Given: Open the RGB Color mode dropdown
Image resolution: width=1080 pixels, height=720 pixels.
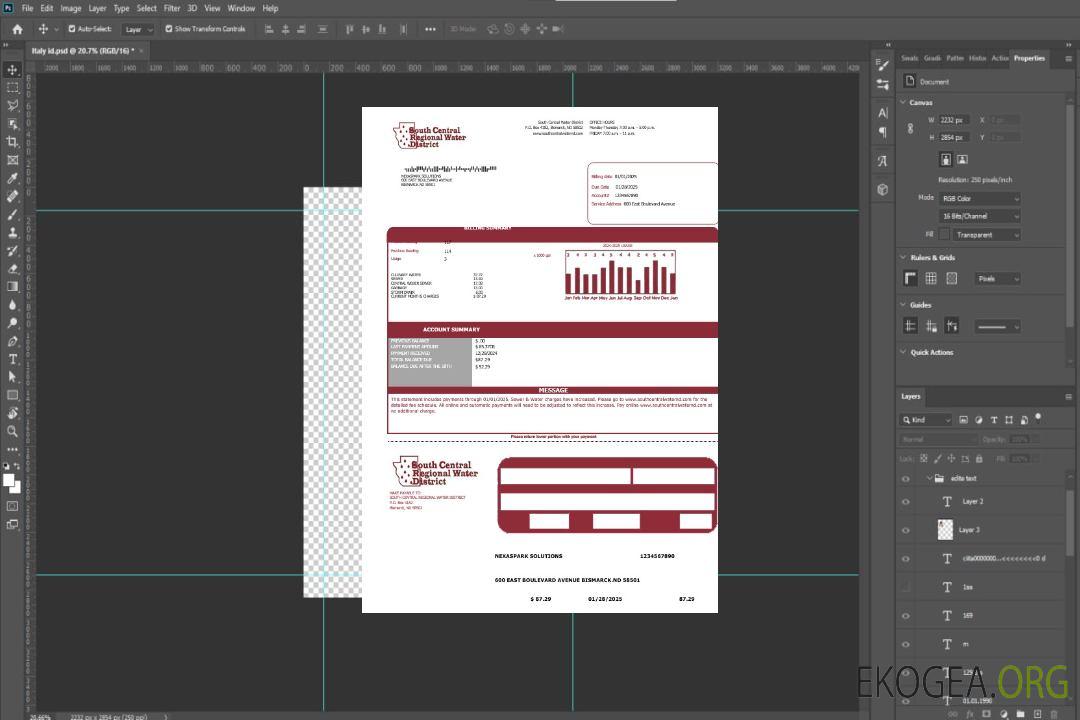Looking at the screenshot, I should click(x=979, y=198).
